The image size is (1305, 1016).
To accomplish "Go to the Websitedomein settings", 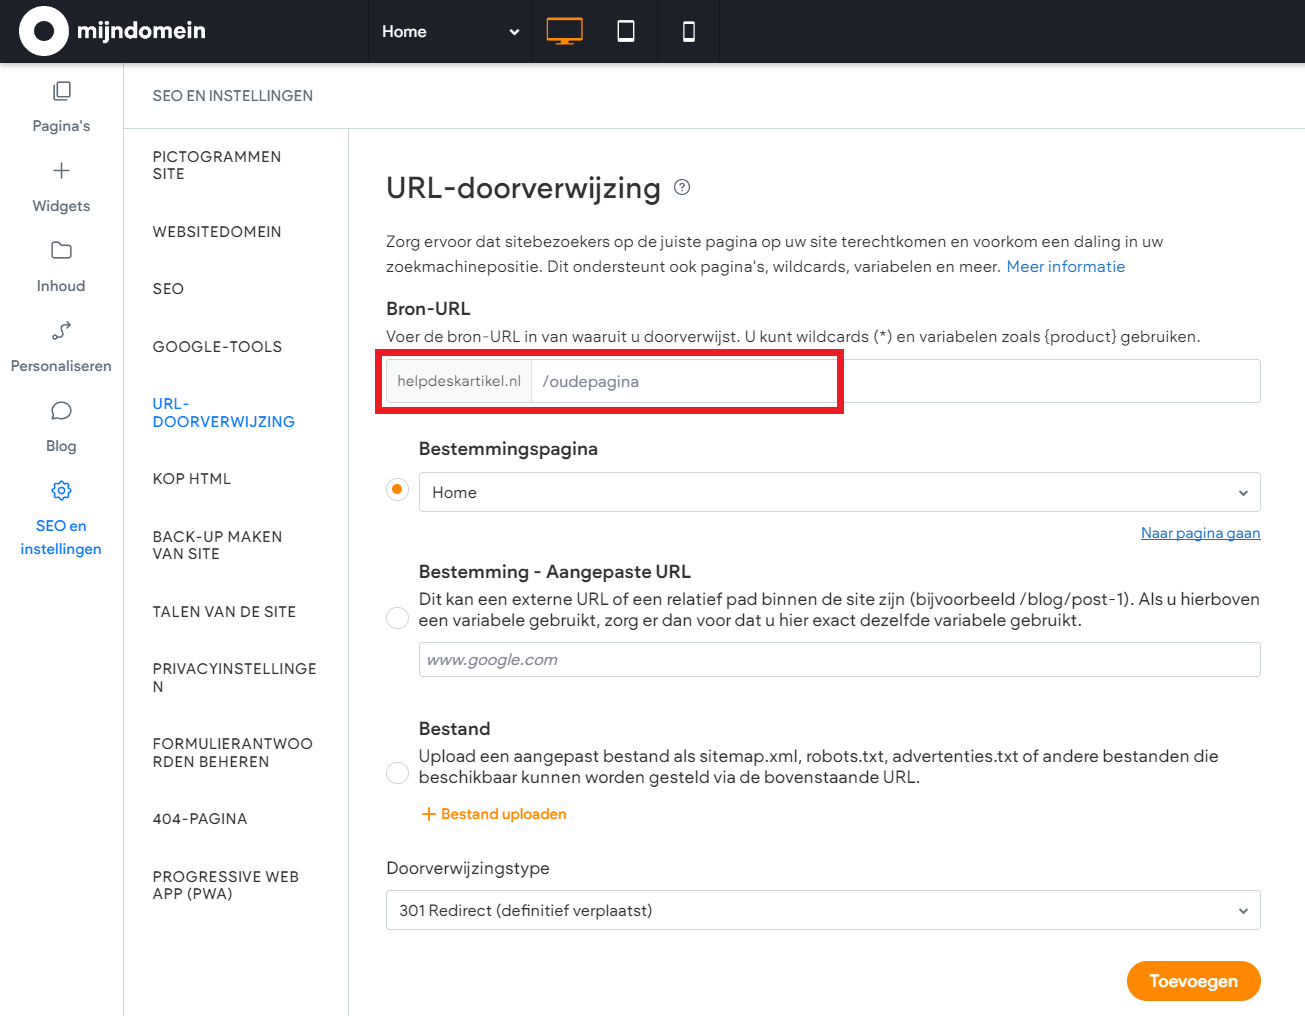I will (217, 232).
